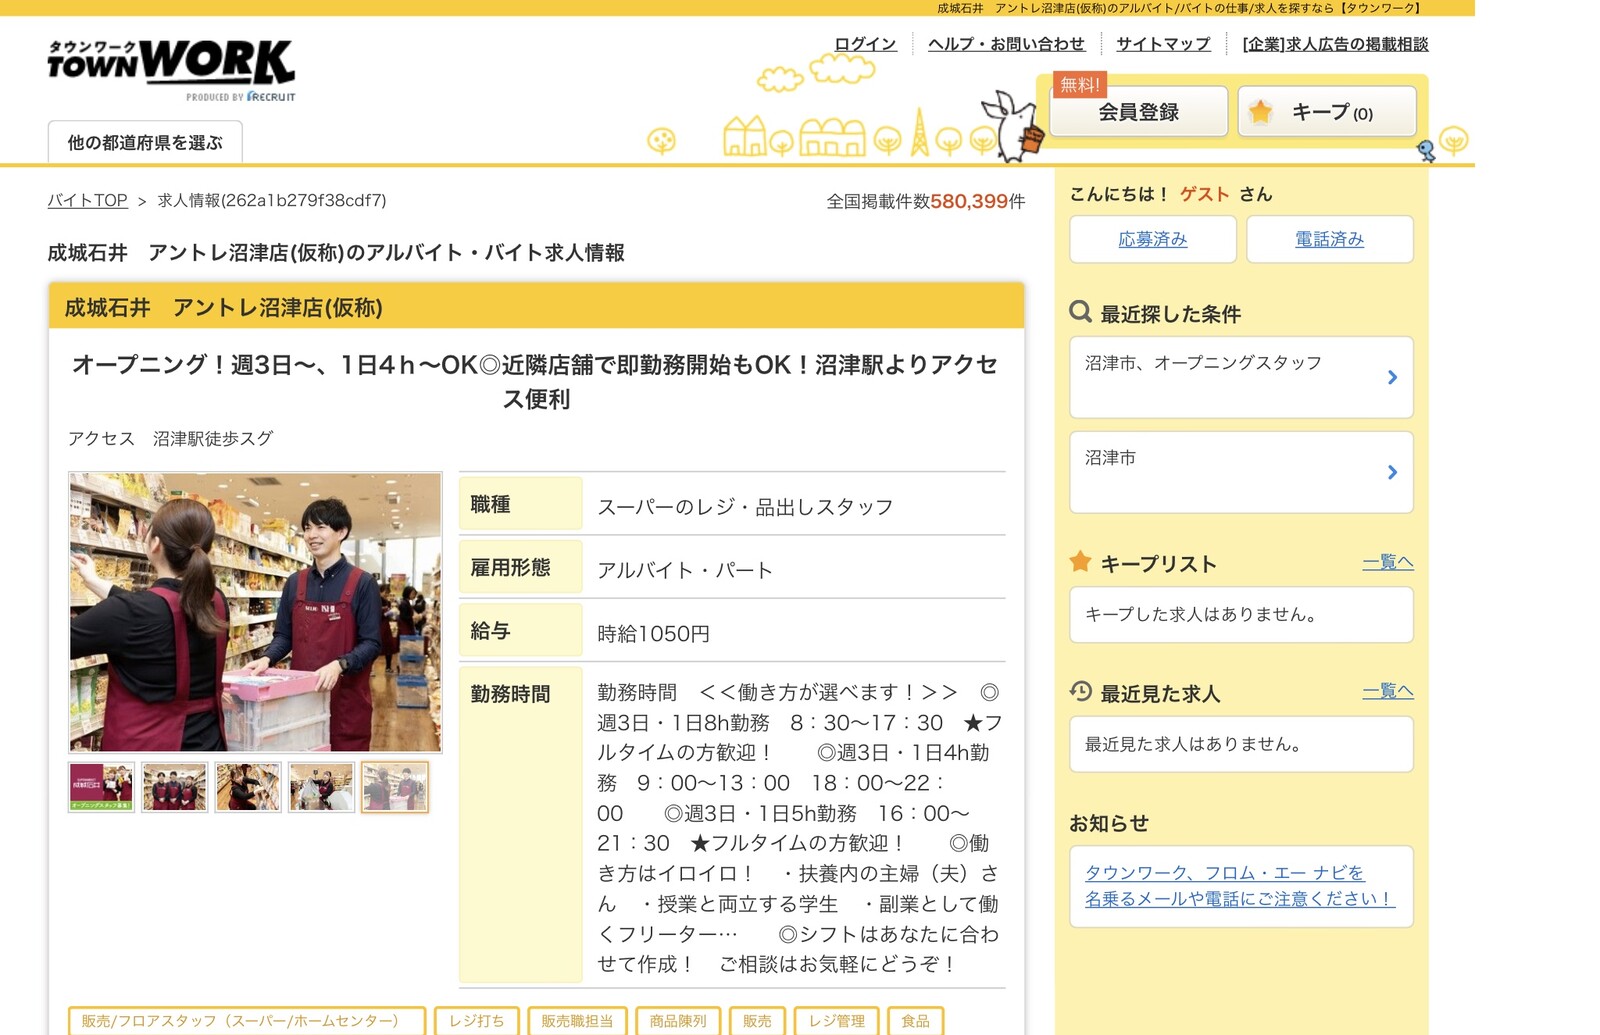Select the fourth photo thumbnail
Viewport: 1600px width, 1035px height.
[x=321, y=787]
